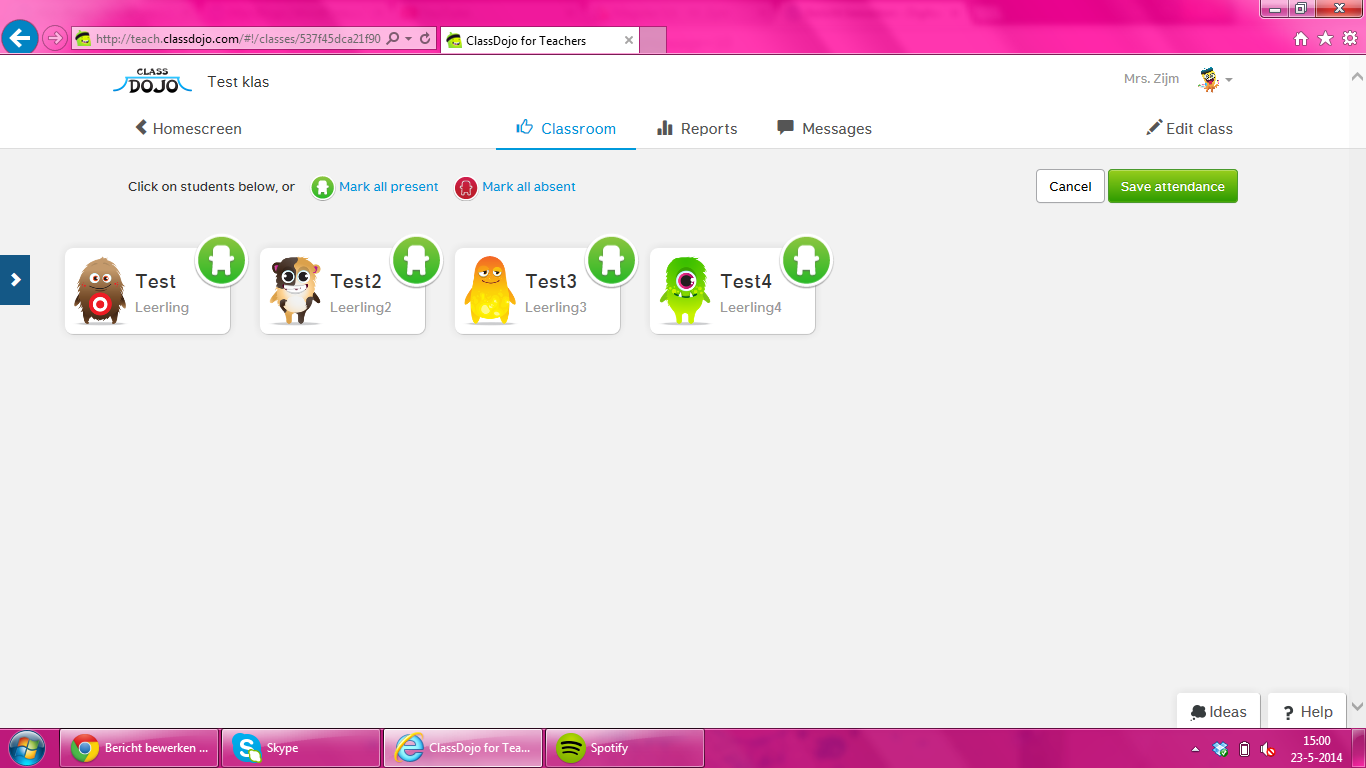This screenshot has width=1366, height=768.
Task: Toggle attendance badge for Test Leerling
Action: (x=221, y=261)
